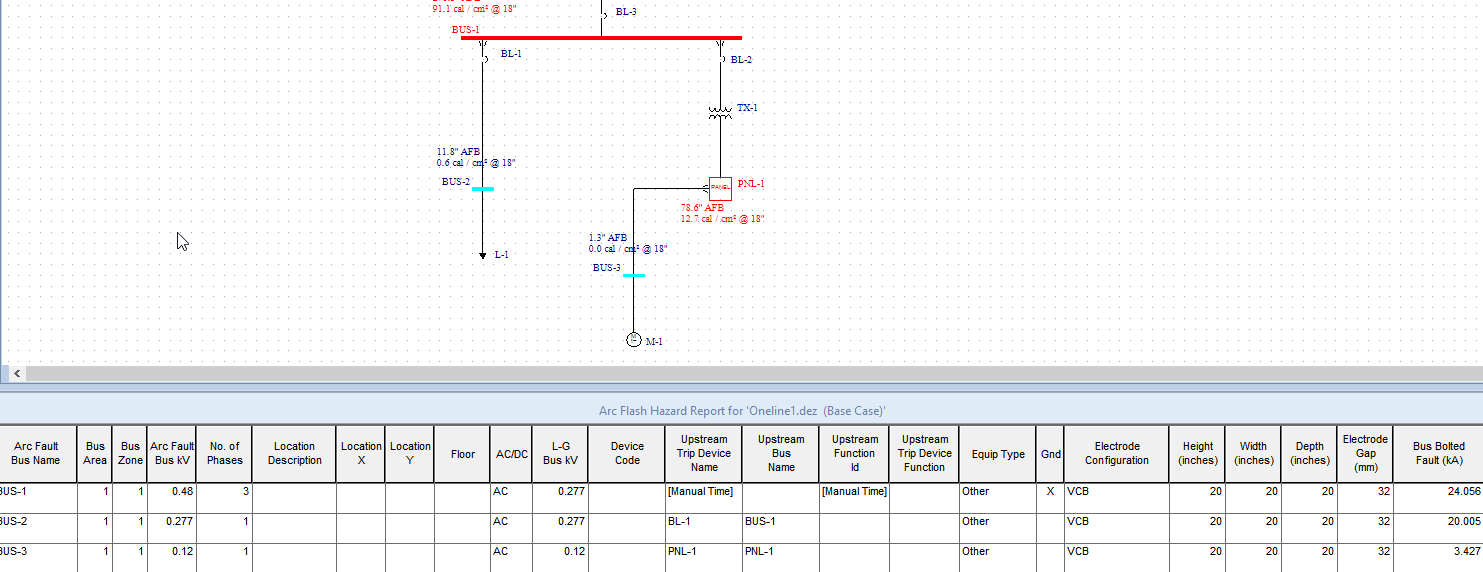
Task: Toggle the Gnd X cell for BUS-1
Action: 1050,492
